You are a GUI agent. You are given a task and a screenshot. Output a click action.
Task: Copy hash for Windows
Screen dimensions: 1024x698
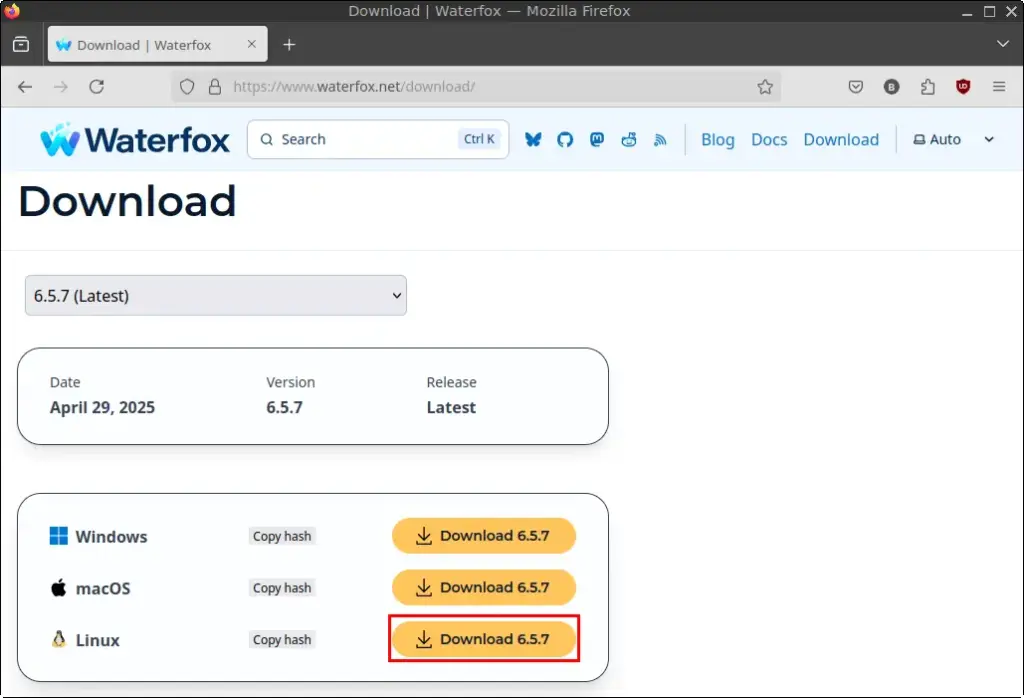pos(282,536)
